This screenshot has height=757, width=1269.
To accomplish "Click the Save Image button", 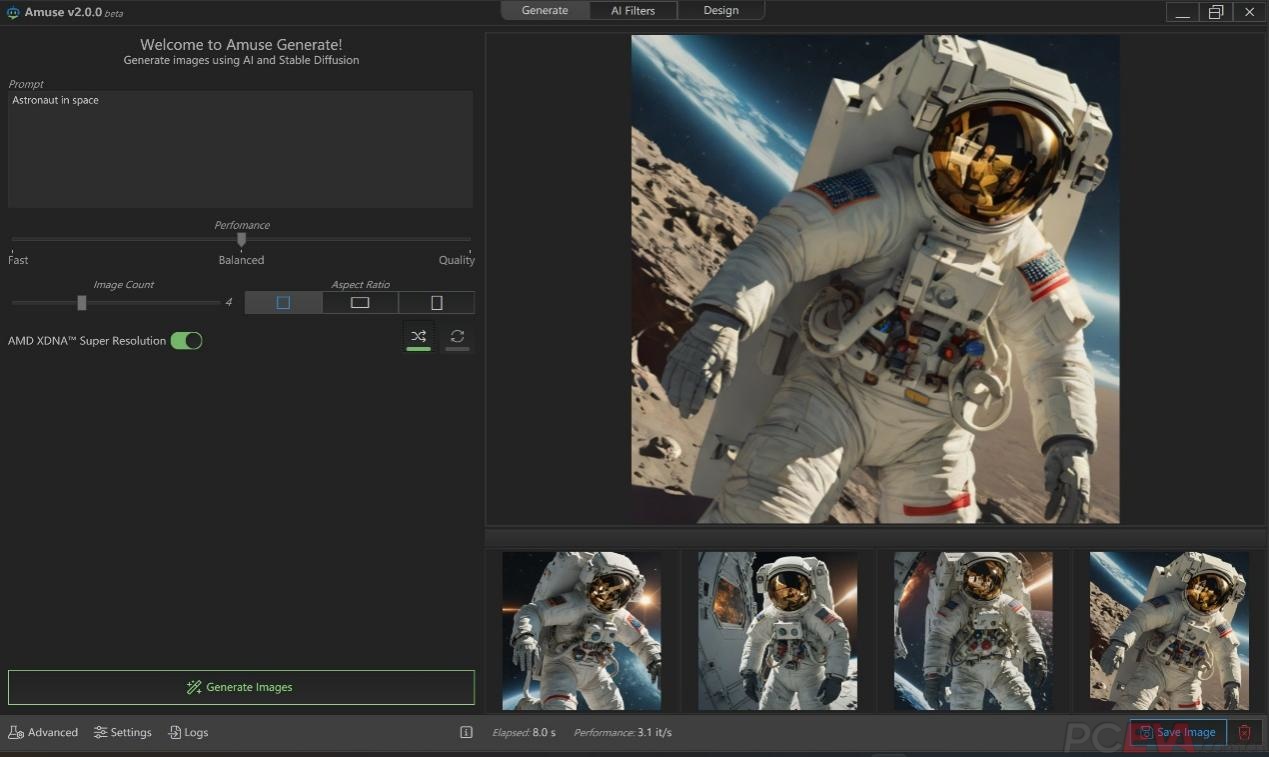I will point(1178,732).
